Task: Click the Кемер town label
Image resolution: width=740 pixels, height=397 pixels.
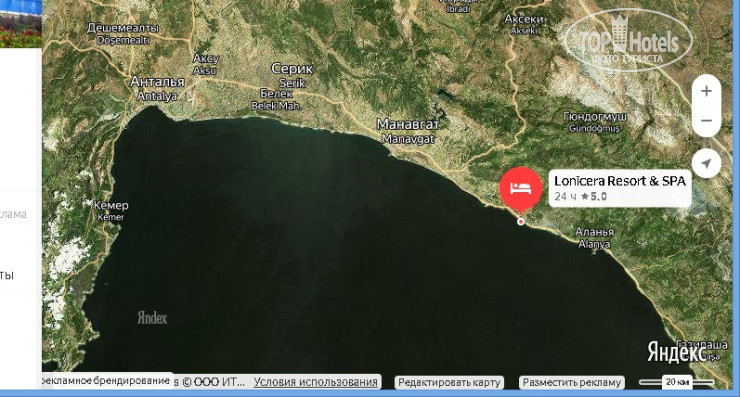Action: 111,205
